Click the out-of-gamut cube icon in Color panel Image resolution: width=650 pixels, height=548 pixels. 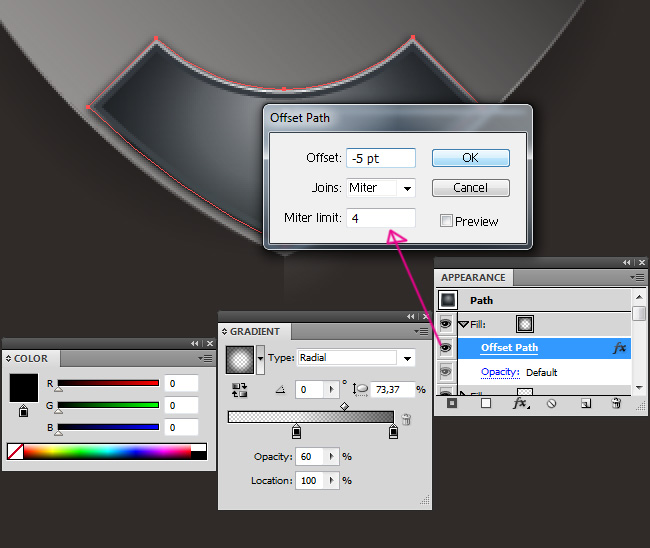pyautogui.click(x=24, y=410)
